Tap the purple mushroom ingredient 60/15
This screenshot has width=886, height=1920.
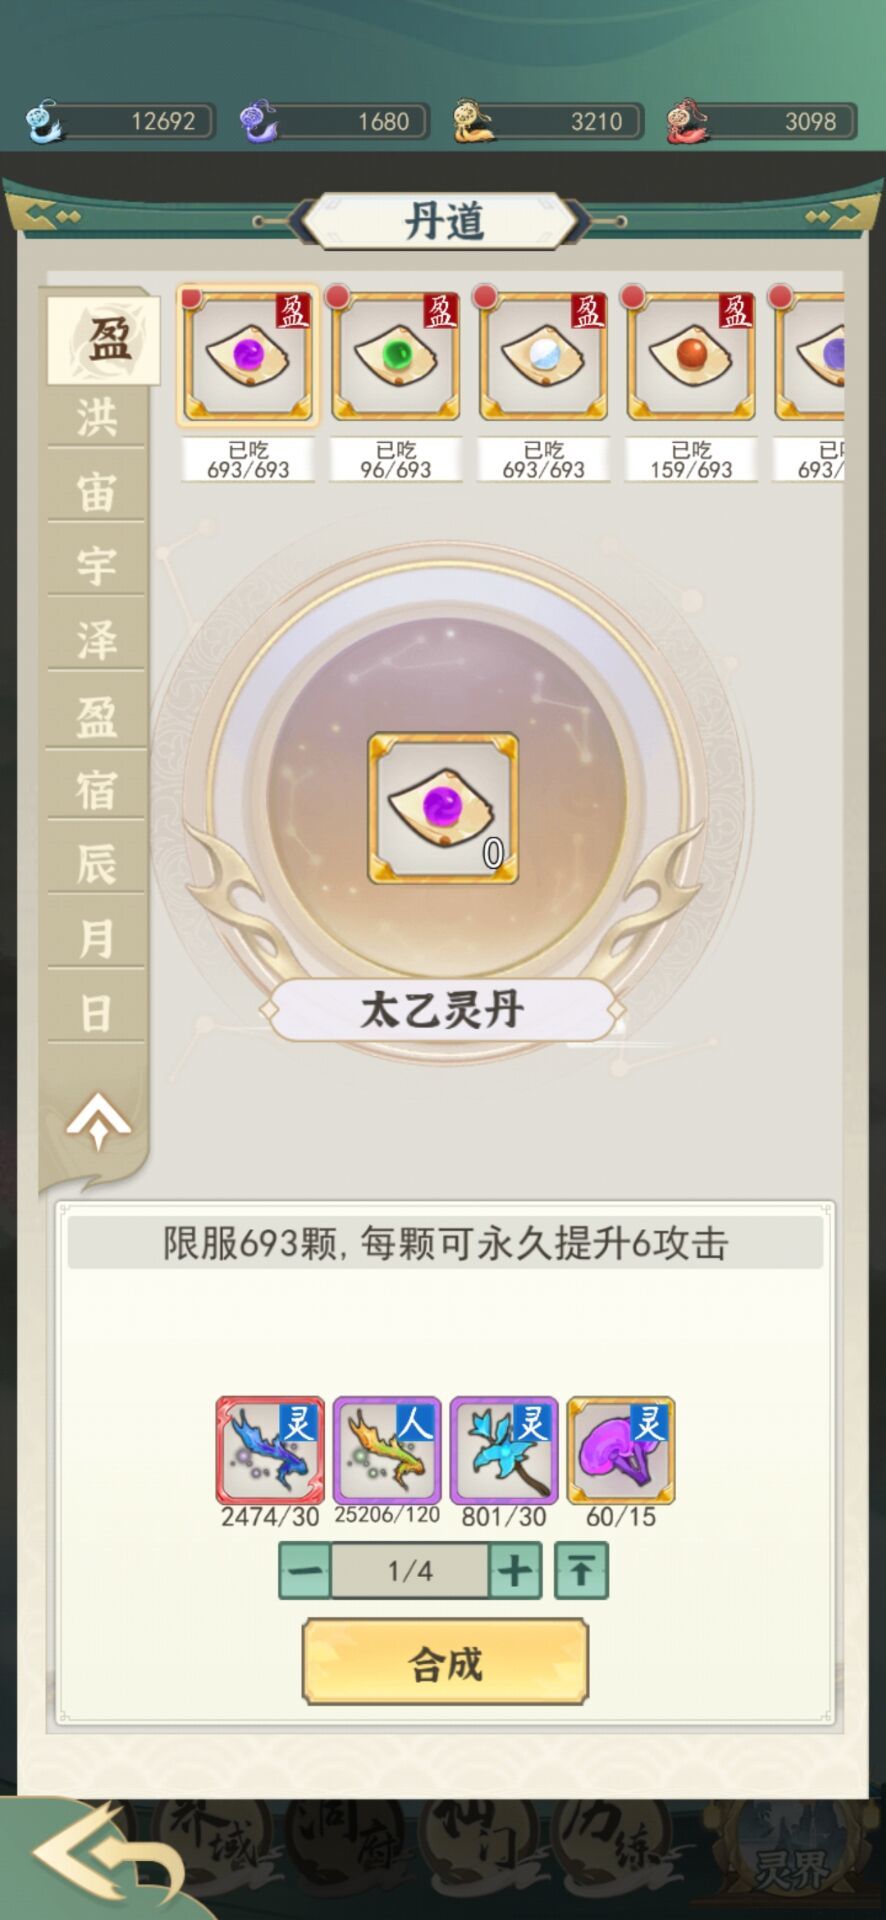pyautogui.click(x=621, y=1450)
